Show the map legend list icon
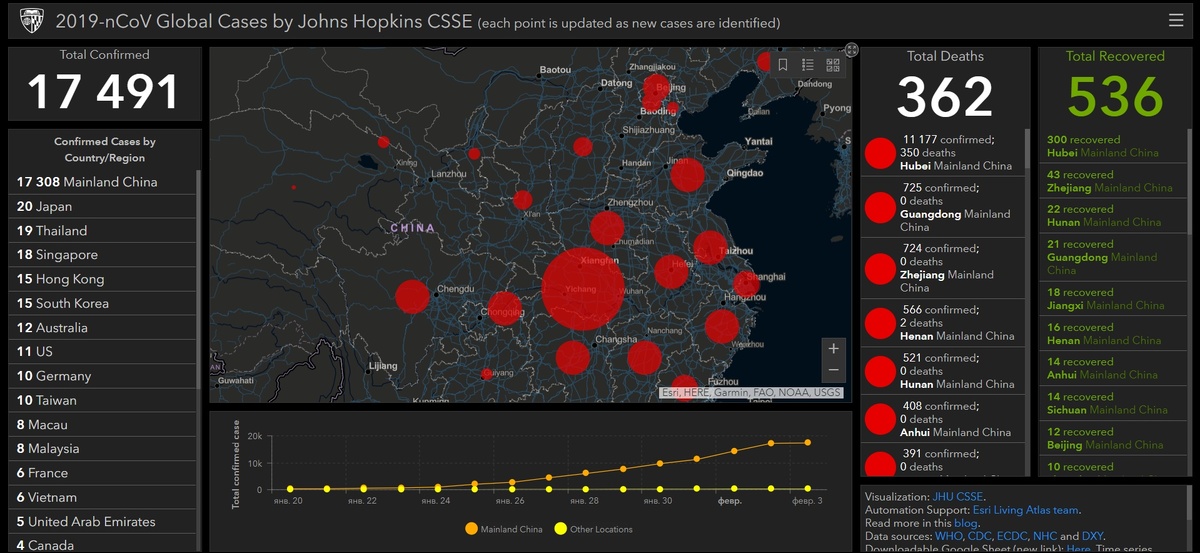Image resolution: width=1200 pixels, height=553 pixels. 808,65
